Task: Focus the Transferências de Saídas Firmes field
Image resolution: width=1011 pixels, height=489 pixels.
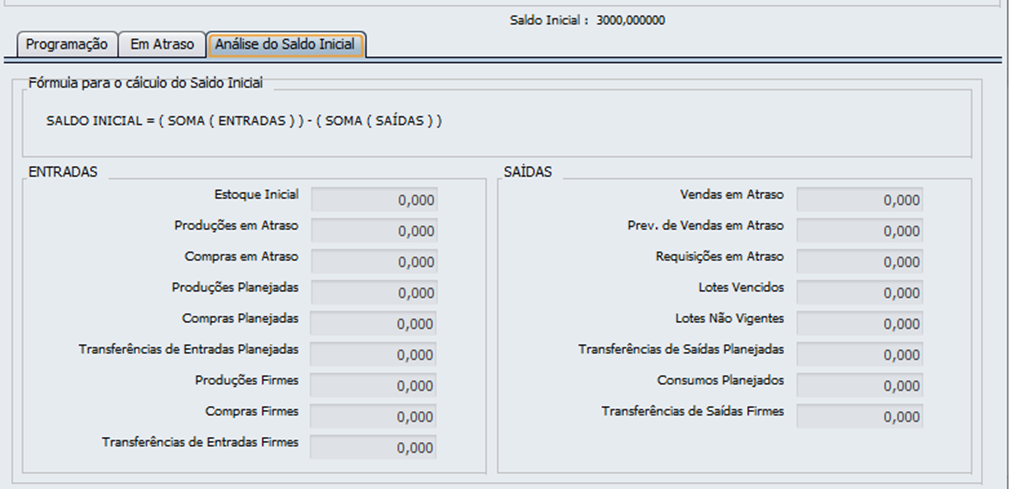Action: point(859,417)
